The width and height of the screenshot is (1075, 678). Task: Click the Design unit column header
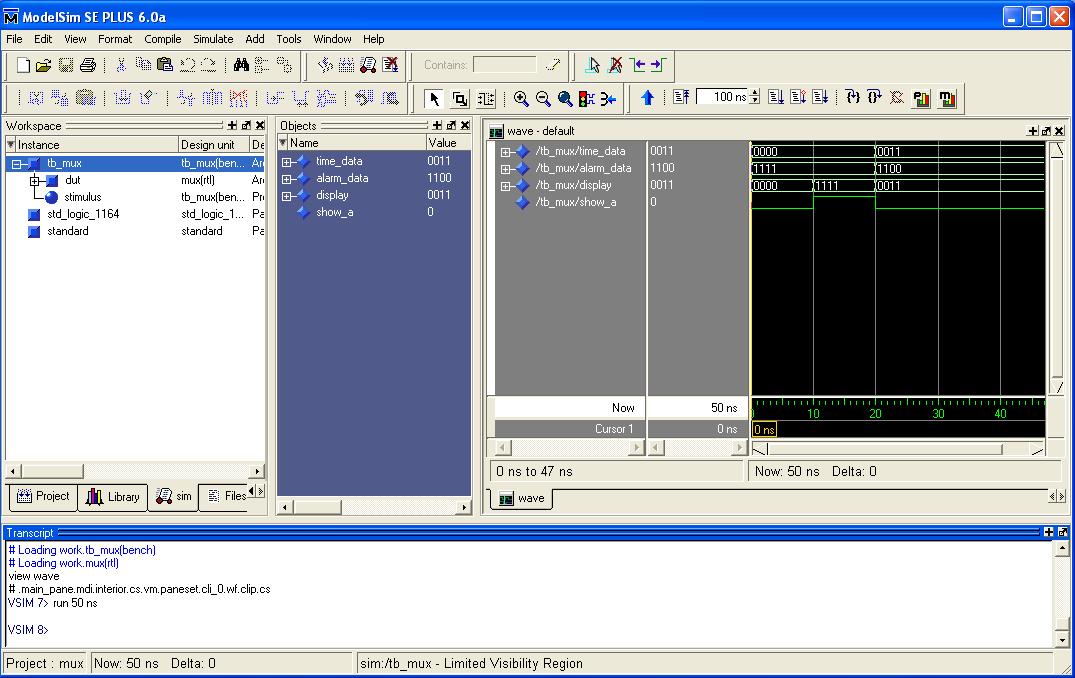coord(213,145)
